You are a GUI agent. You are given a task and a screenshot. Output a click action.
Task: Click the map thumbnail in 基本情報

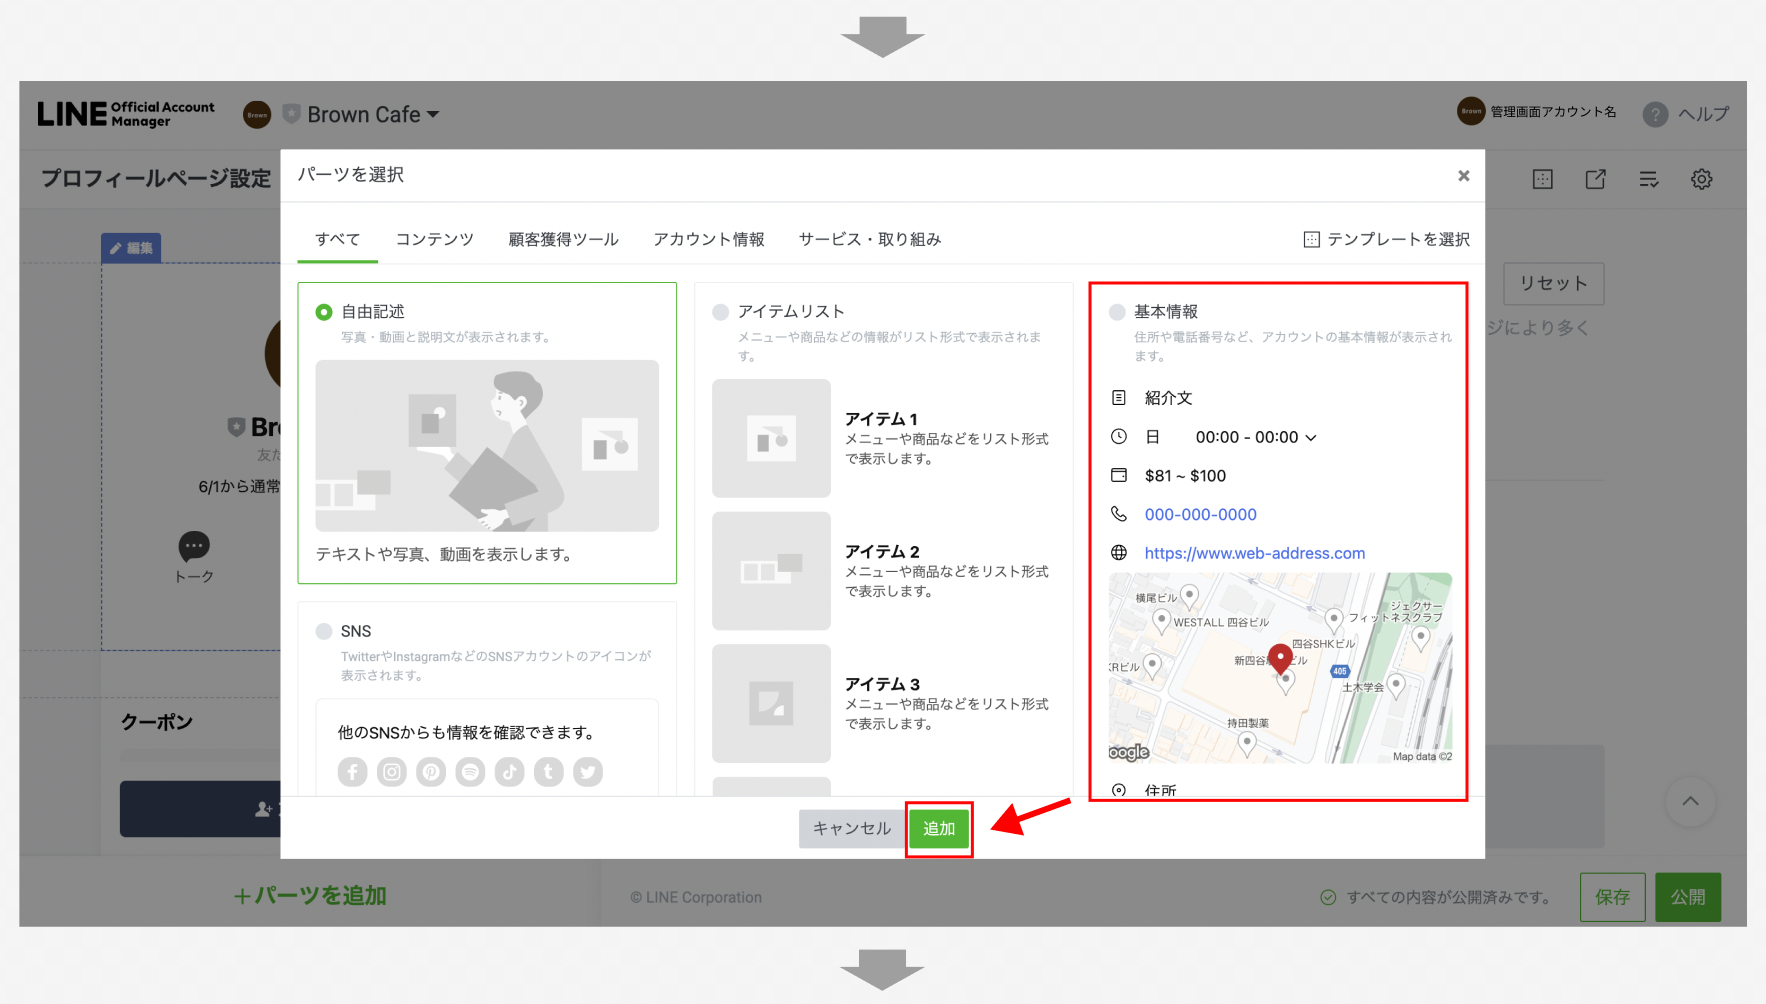[1279, 667]
